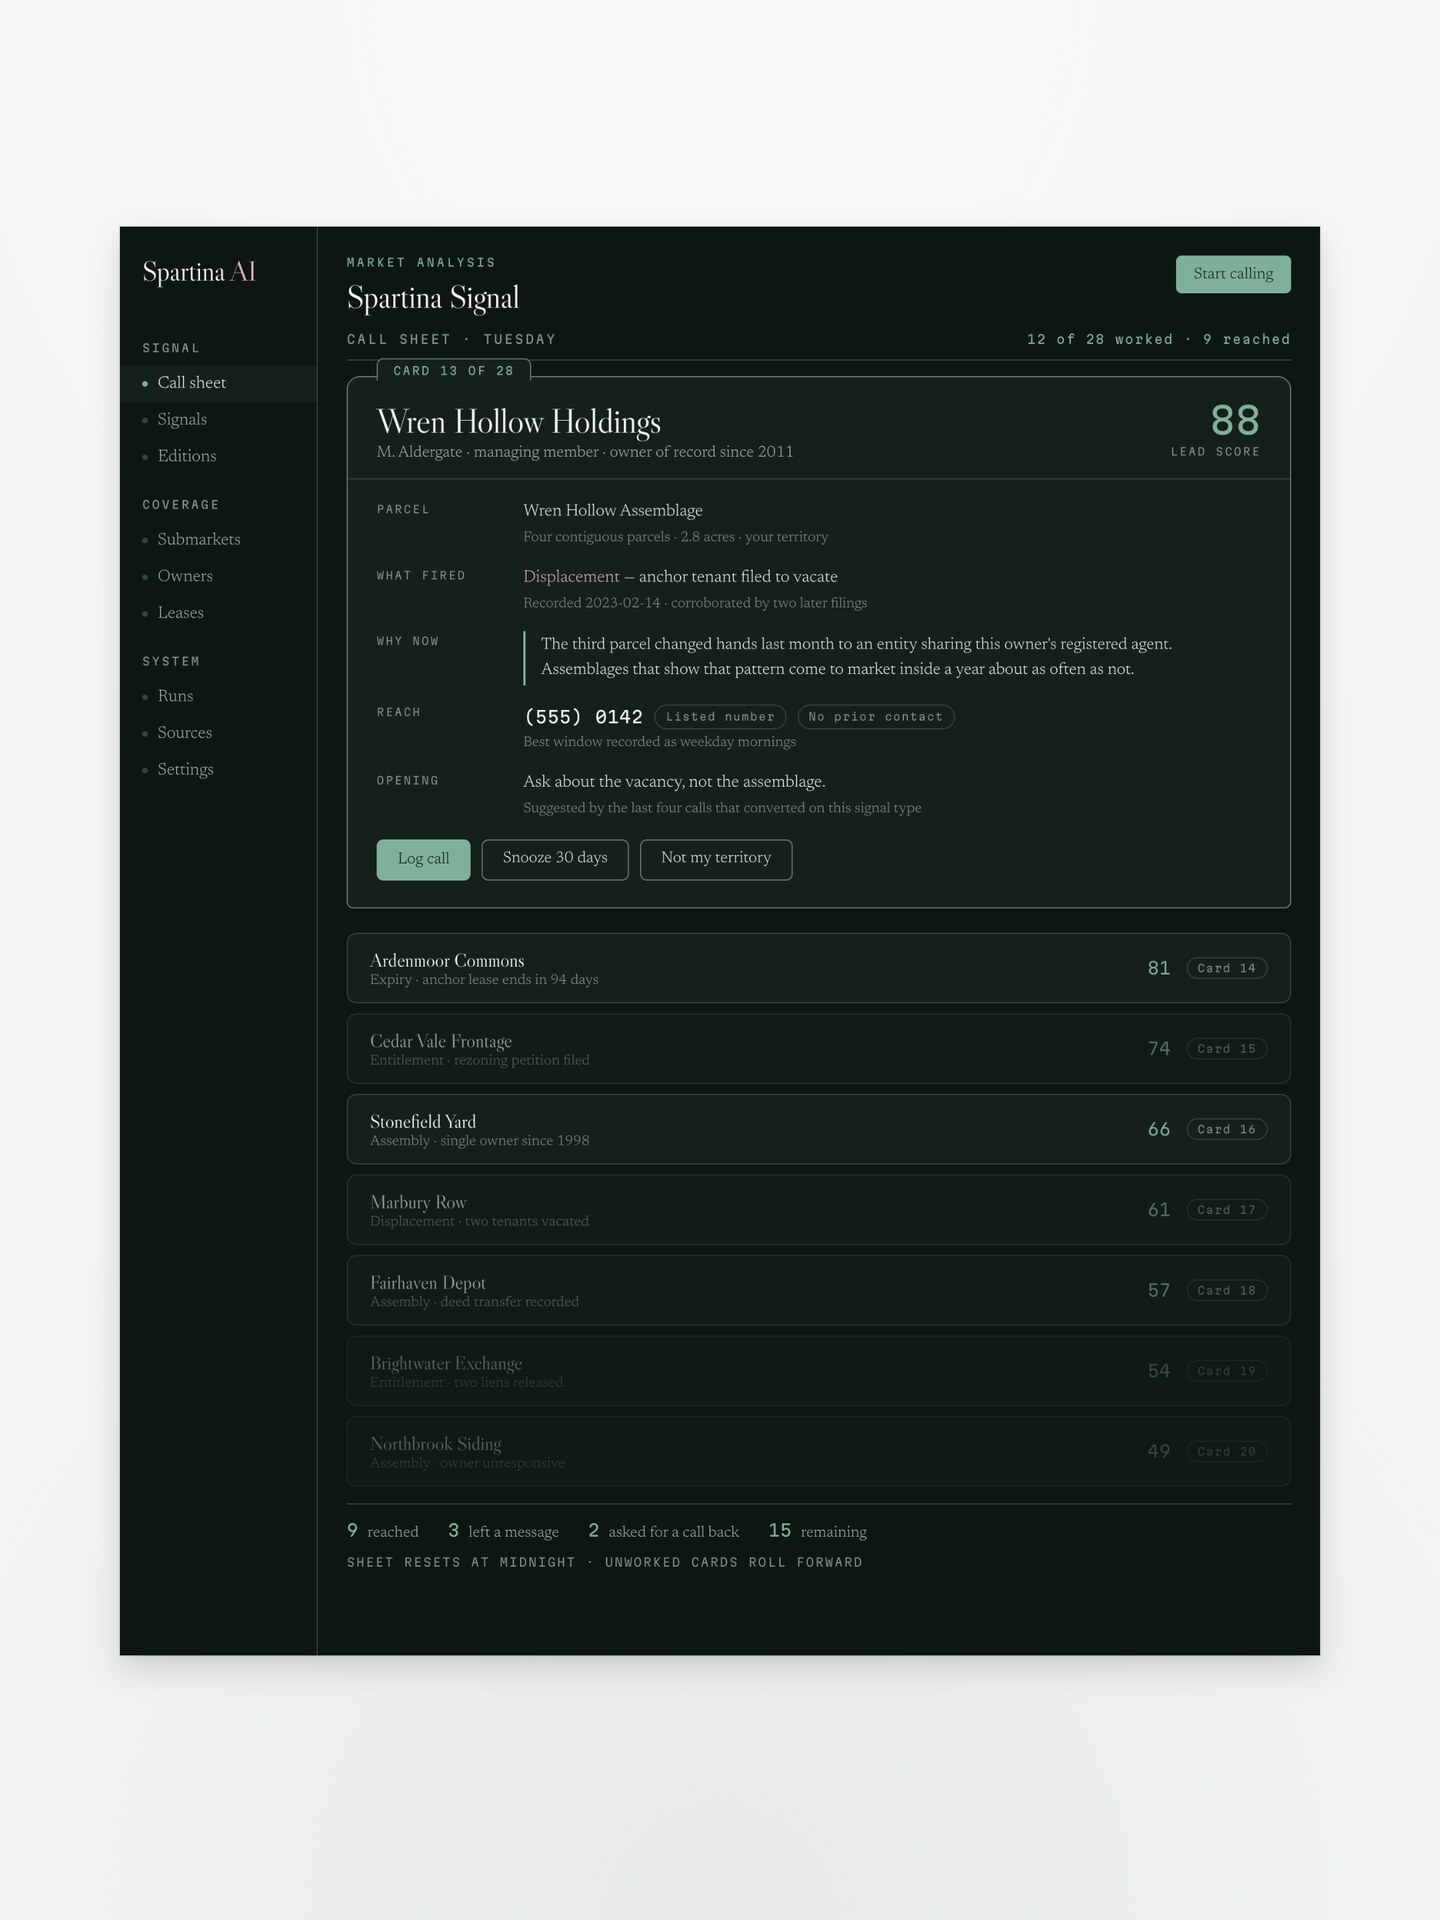The image size is (1440, 1920).
Task: Click the Spartina Signal page heading
Action: coord(433,298)
